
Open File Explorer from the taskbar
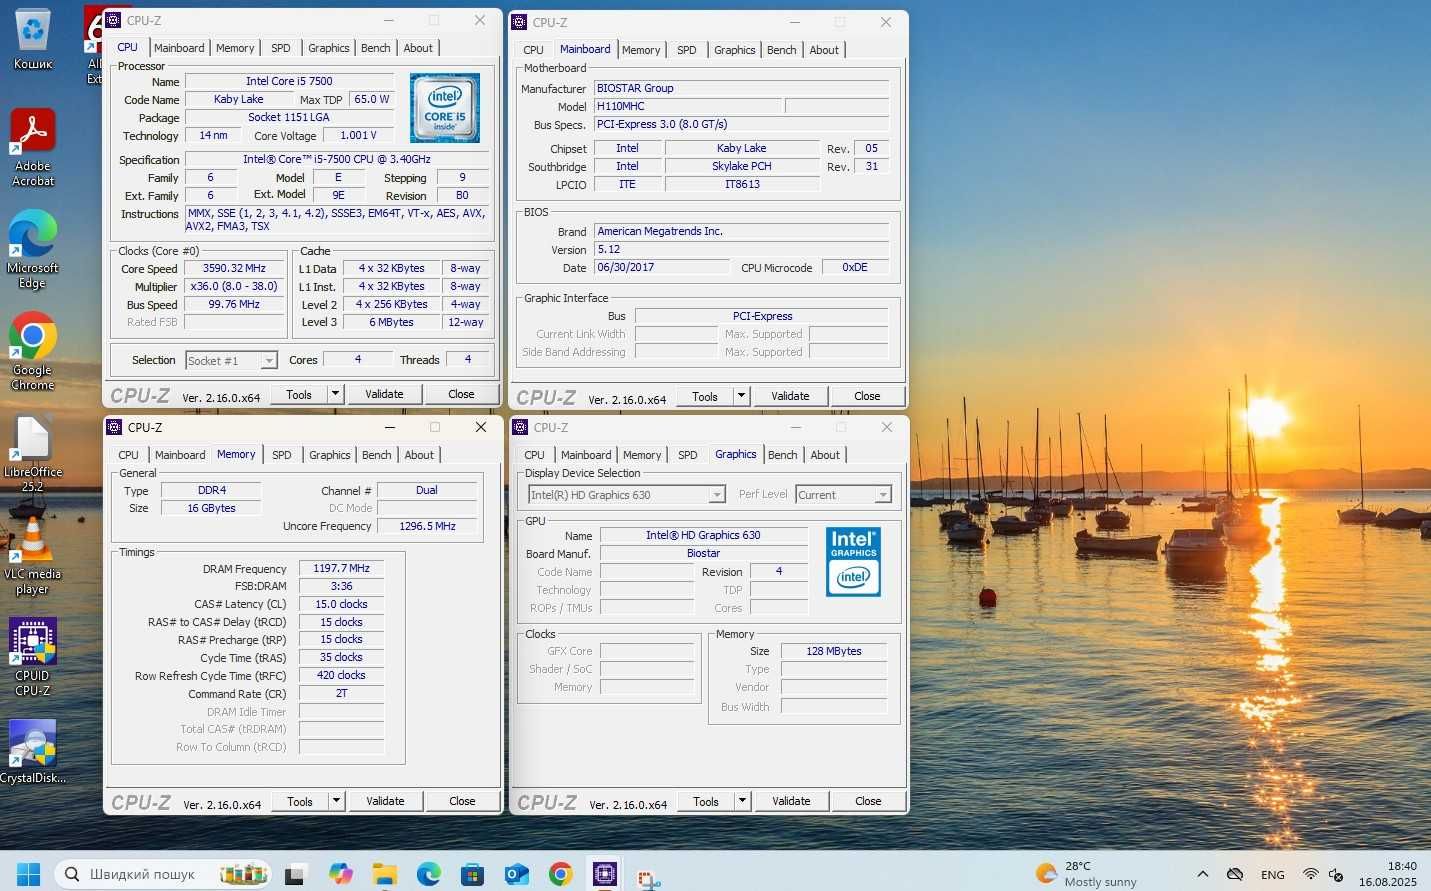click(x=385, y=875)
